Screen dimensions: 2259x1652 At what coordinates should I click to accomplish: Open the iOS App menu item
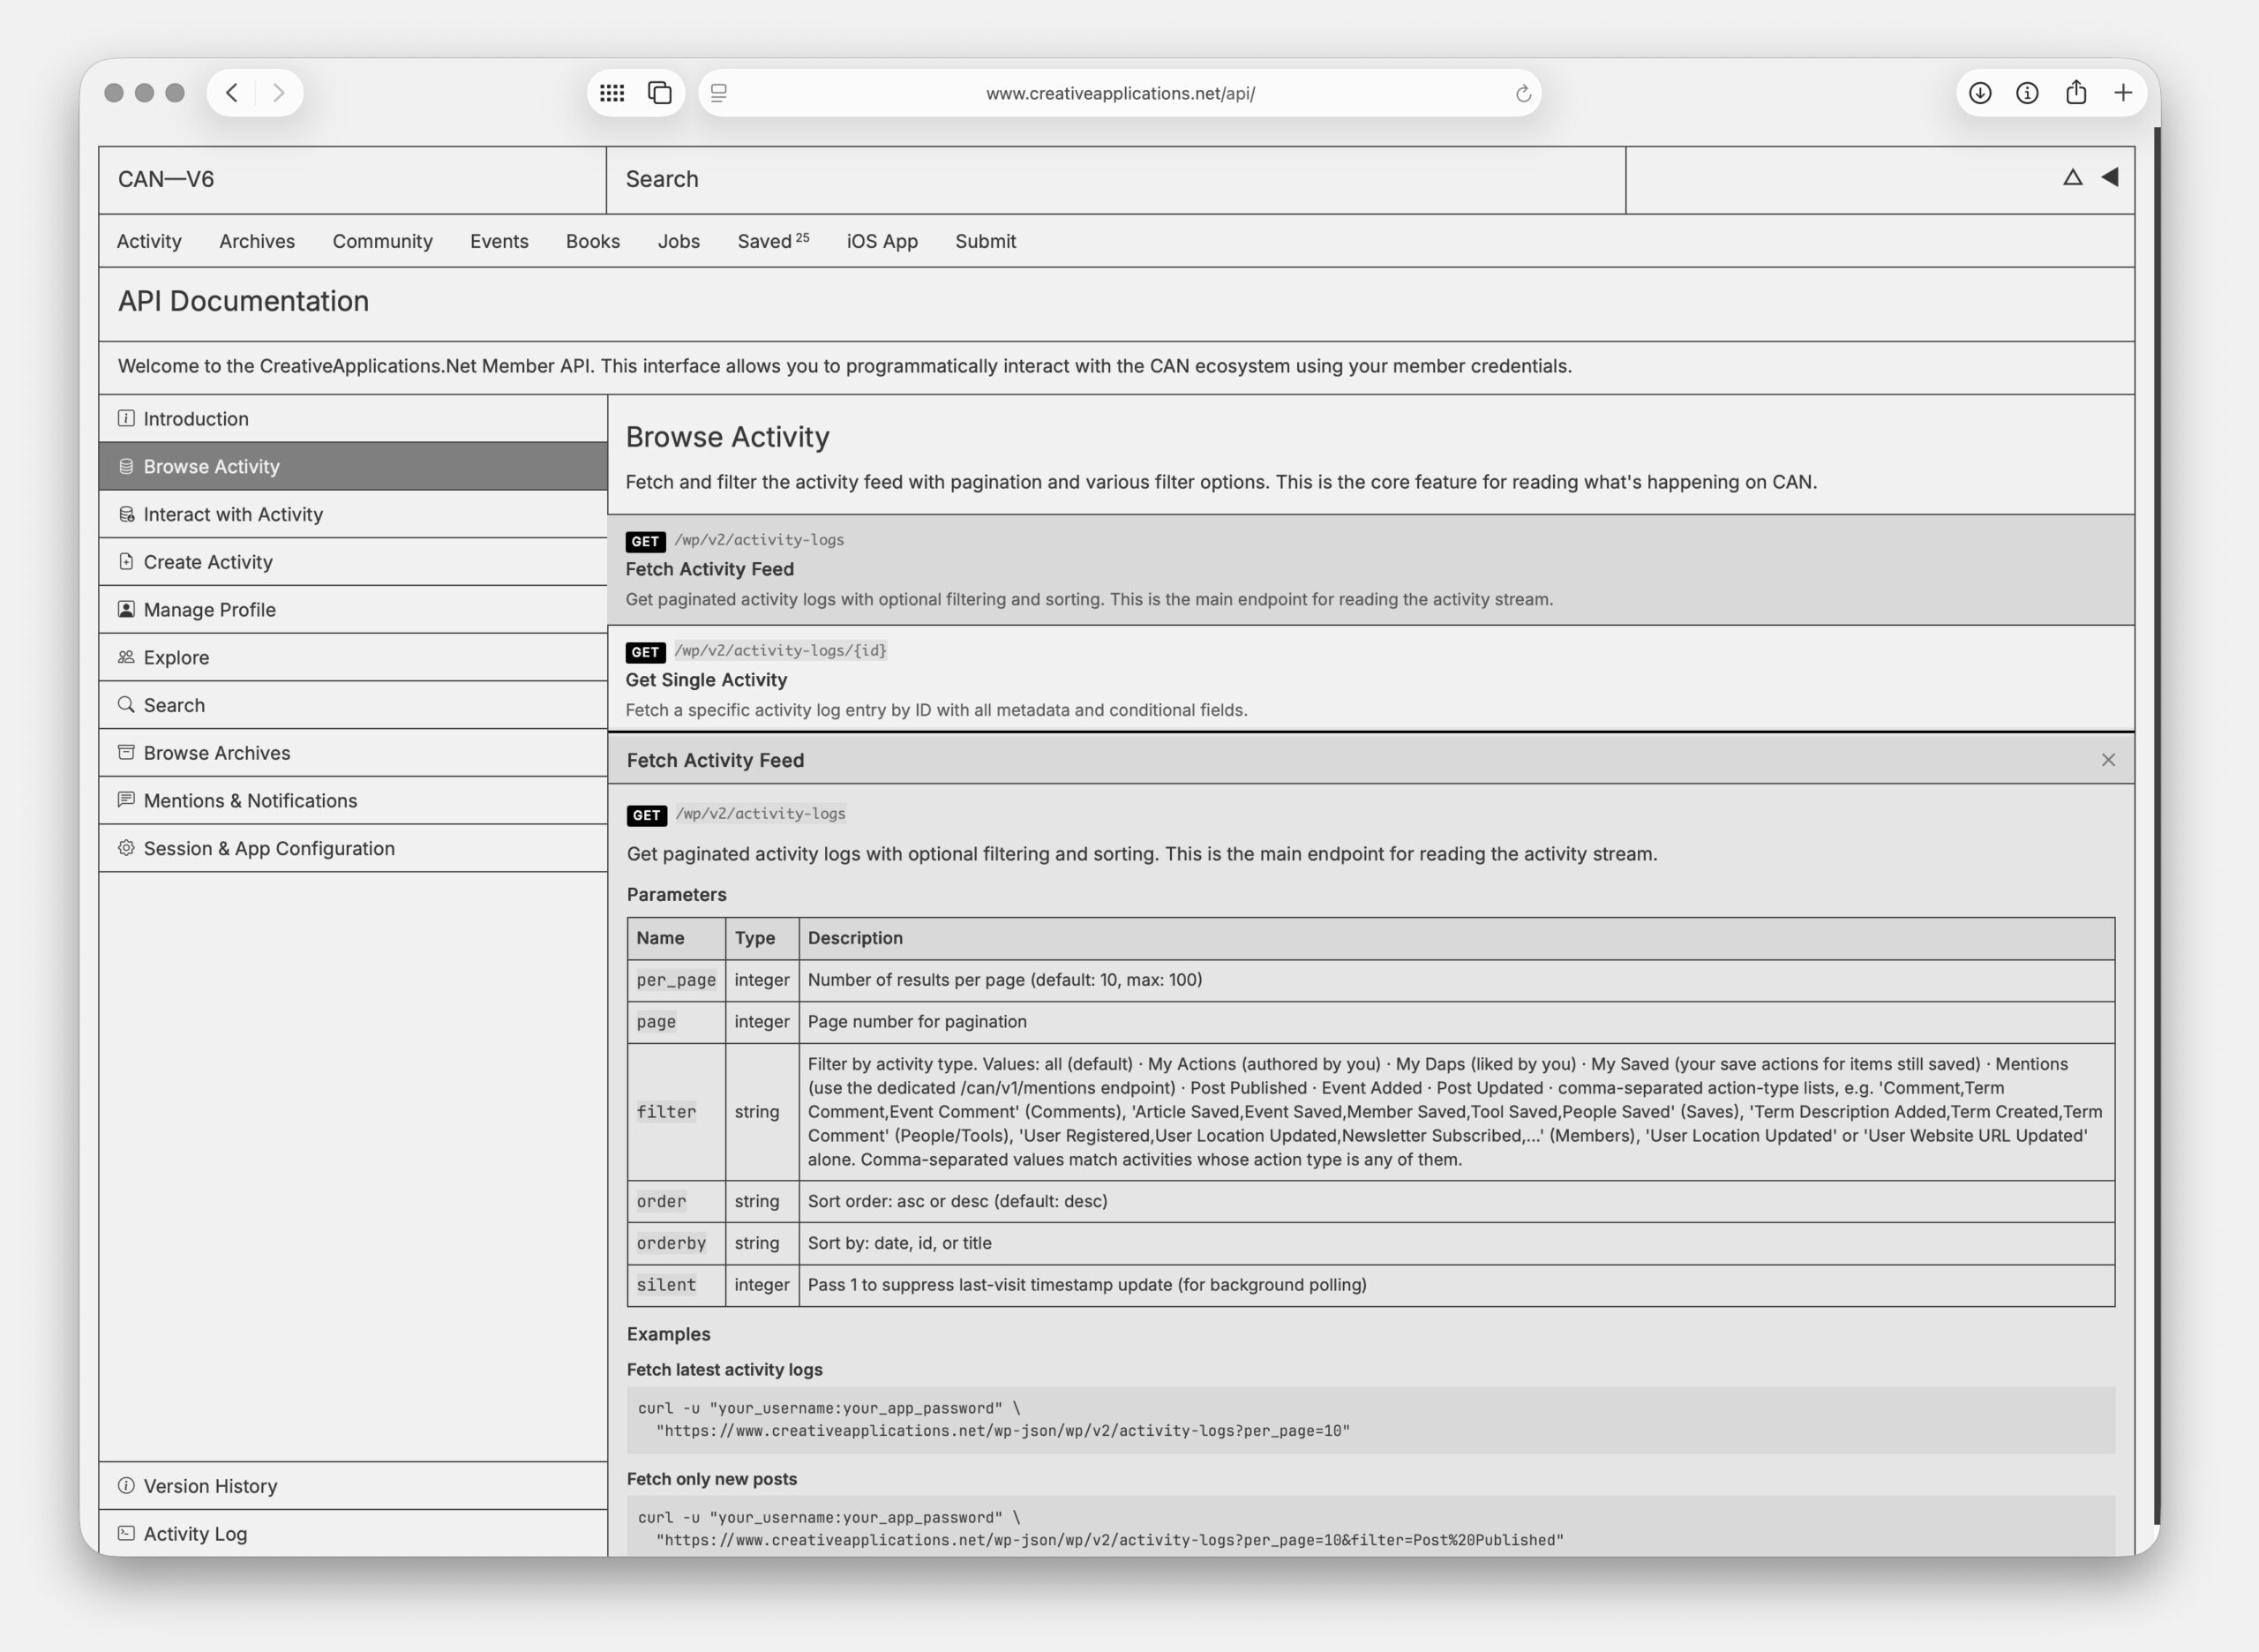pyautogui.click(x=882, y=241)
